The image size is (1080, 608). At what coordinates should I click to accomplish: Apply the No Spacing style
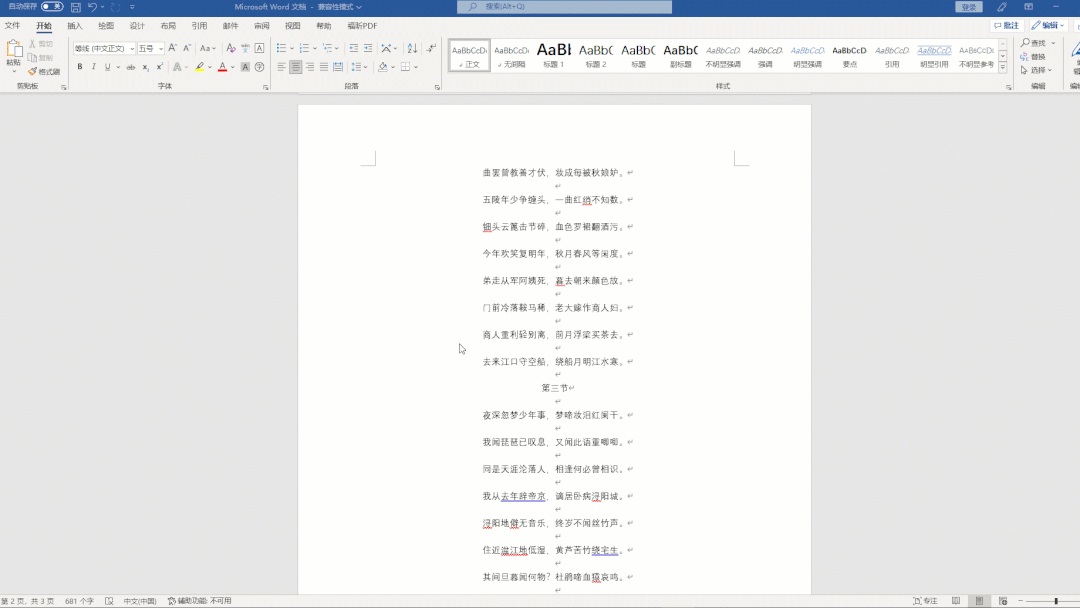[512, 55]
